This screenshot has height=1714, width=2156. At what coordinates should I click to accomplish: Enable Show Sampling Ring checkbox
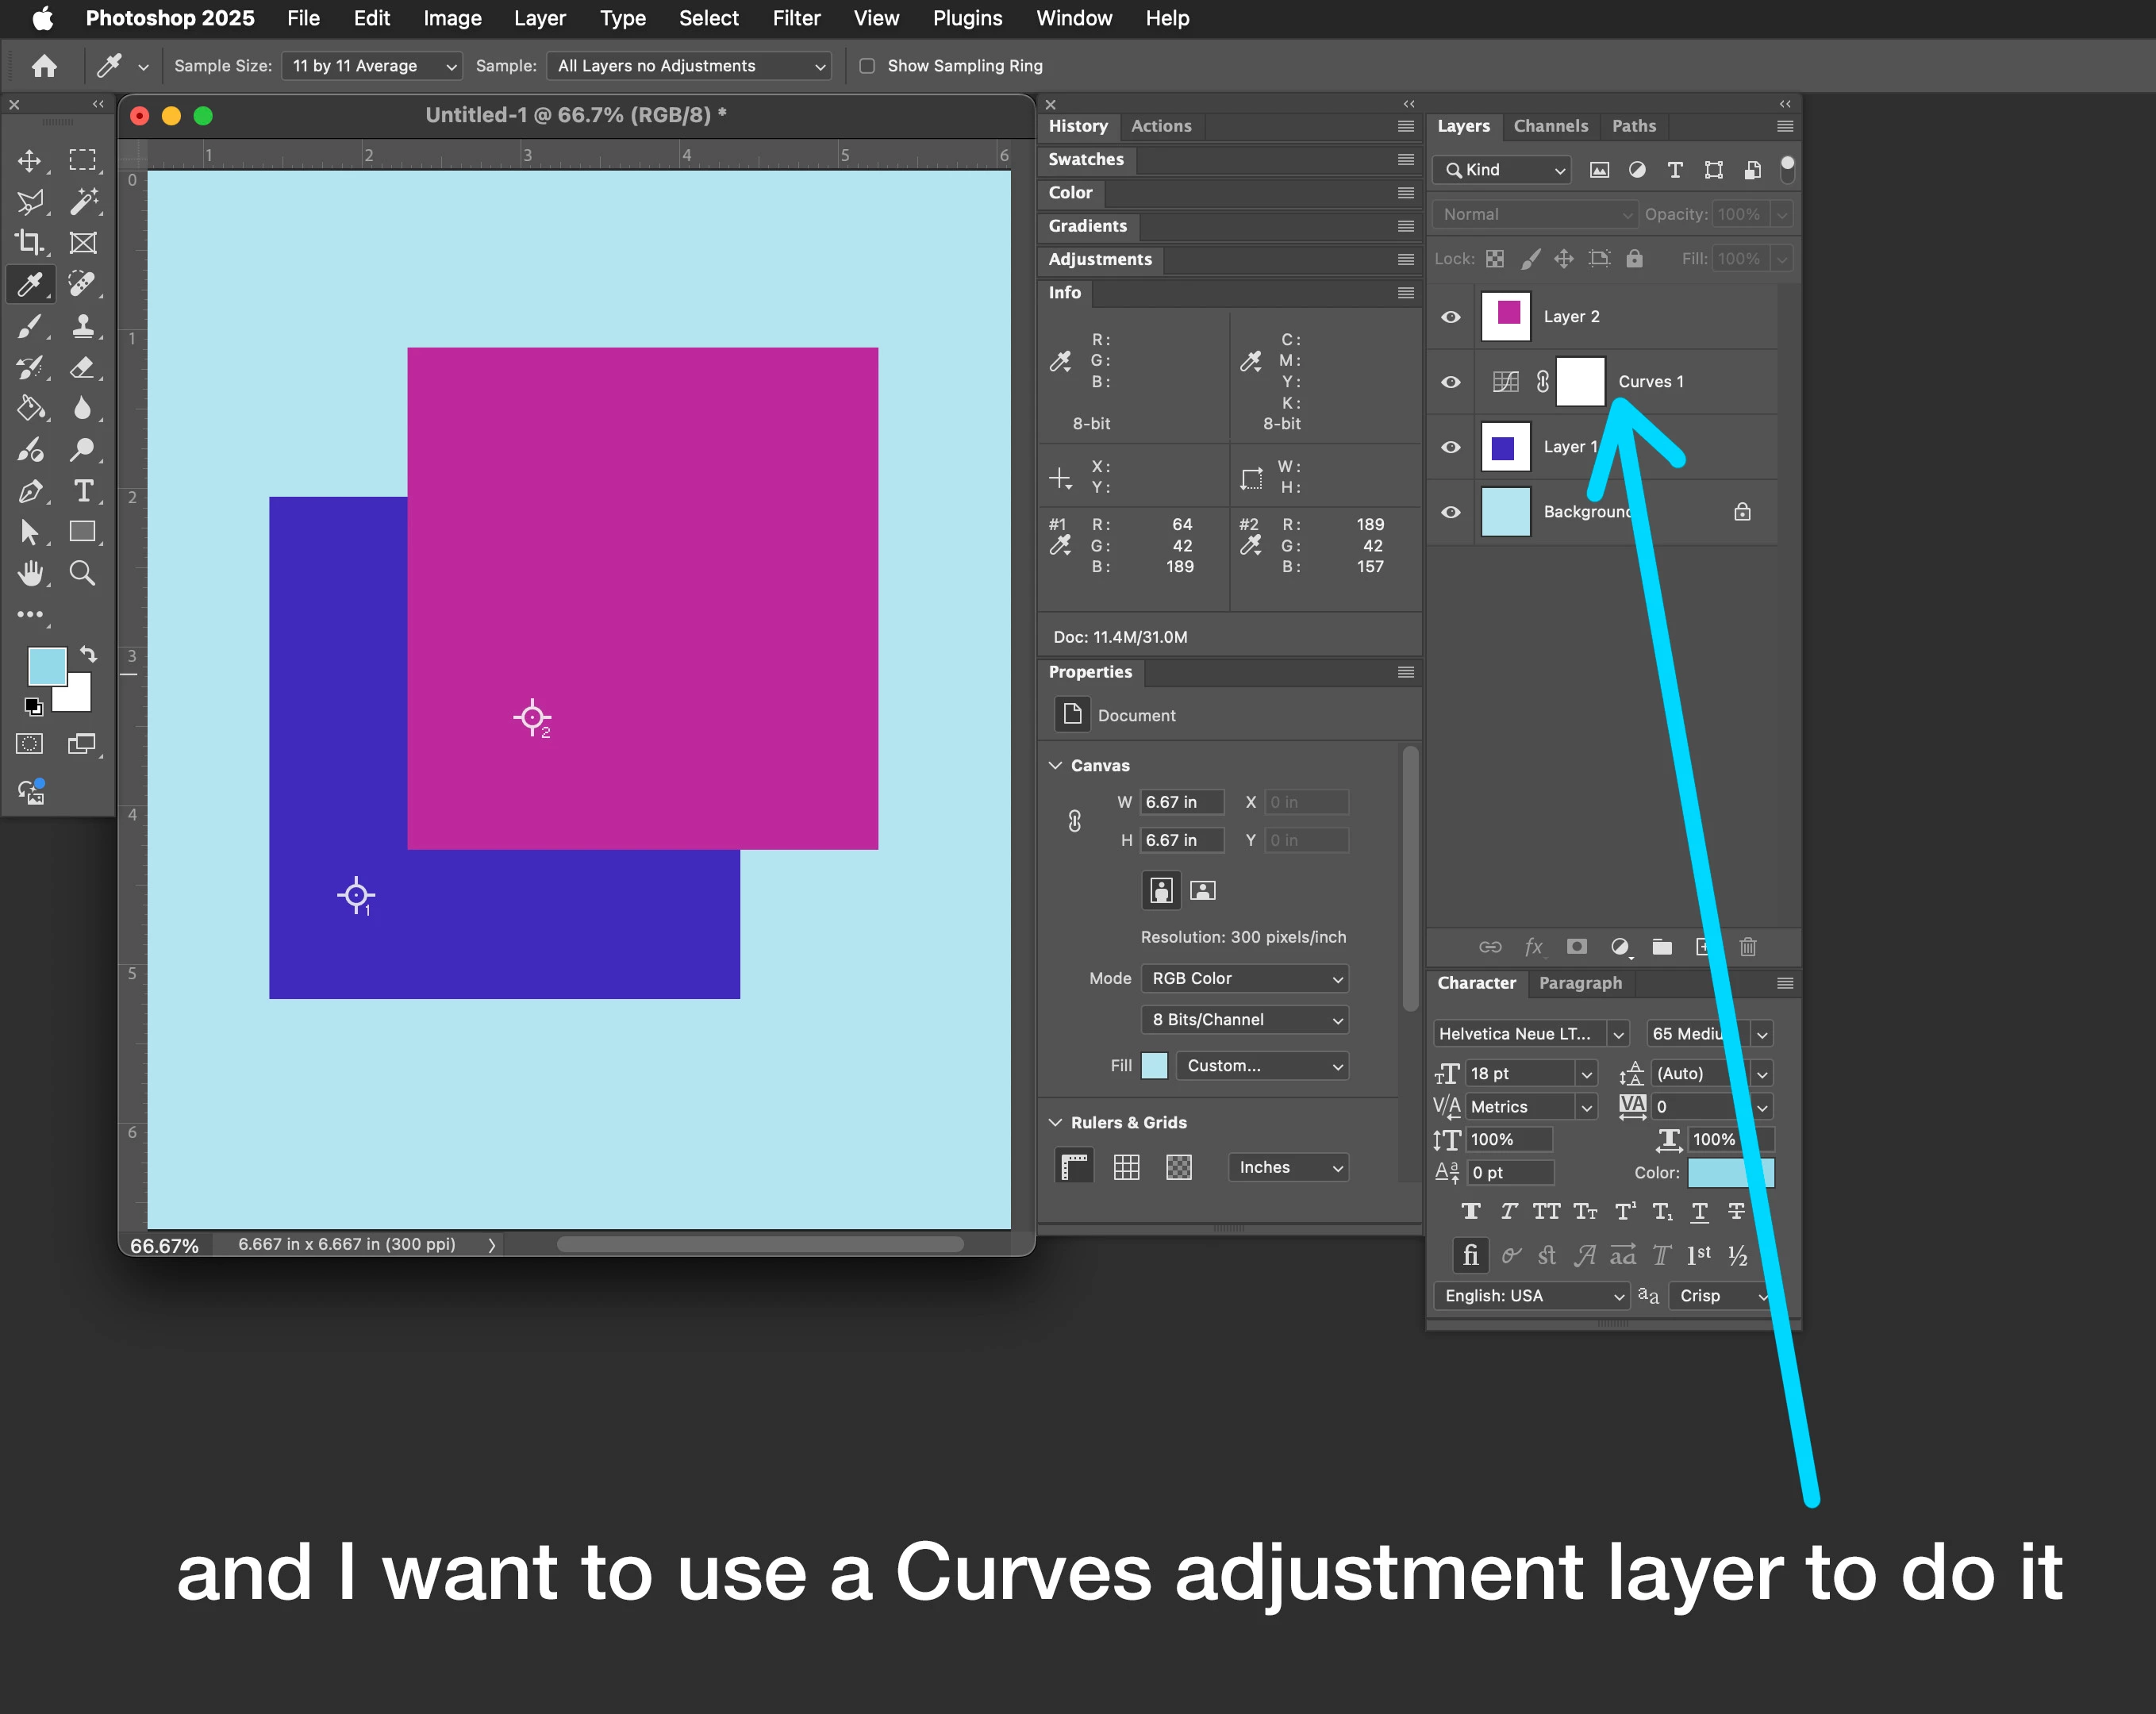[867, 66]
